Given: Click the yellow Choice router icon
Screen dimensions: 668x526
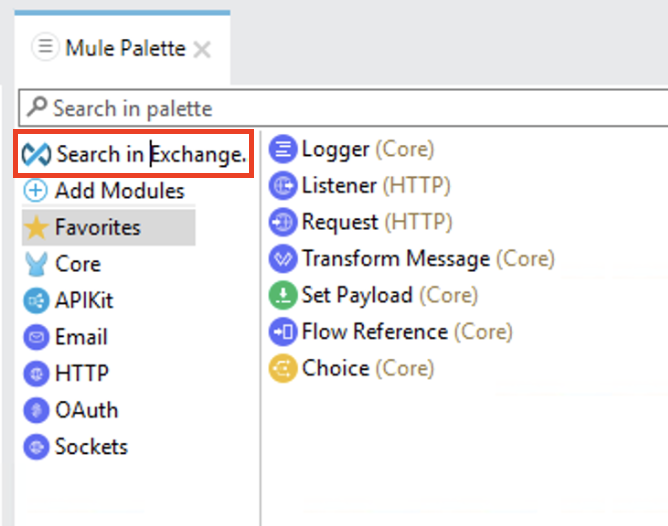Looking at the screenshot, I should (282, 368).
